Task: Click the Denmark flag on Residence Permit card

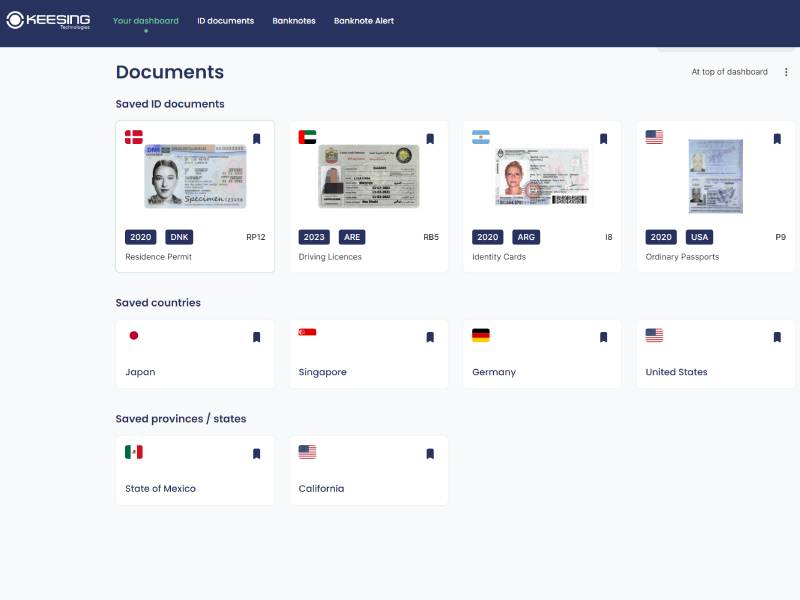Action: (x=134, y=137)
